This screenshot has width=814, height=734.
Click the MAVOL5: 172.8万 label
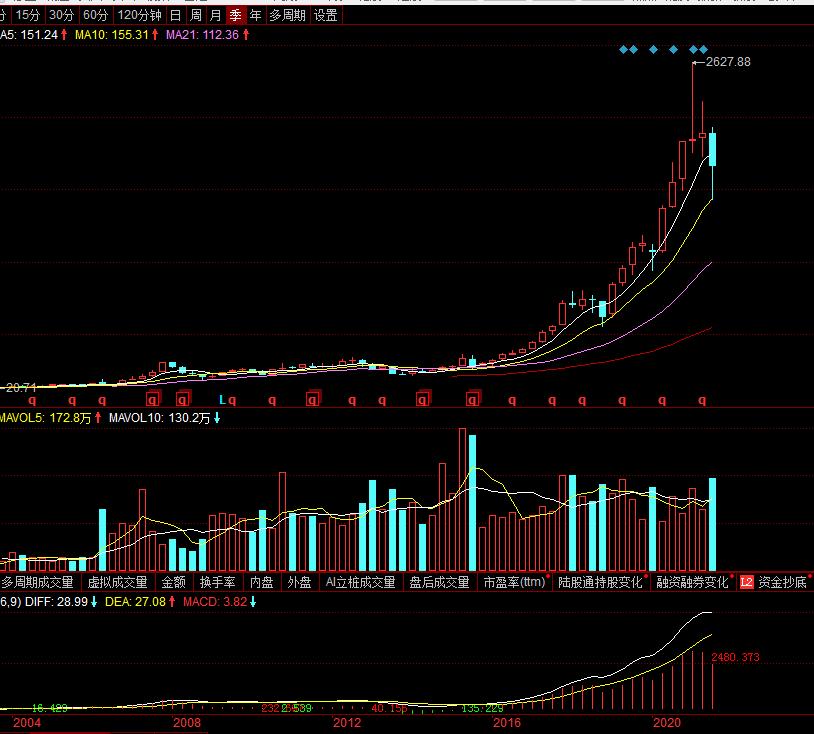[x=46, y=418]
